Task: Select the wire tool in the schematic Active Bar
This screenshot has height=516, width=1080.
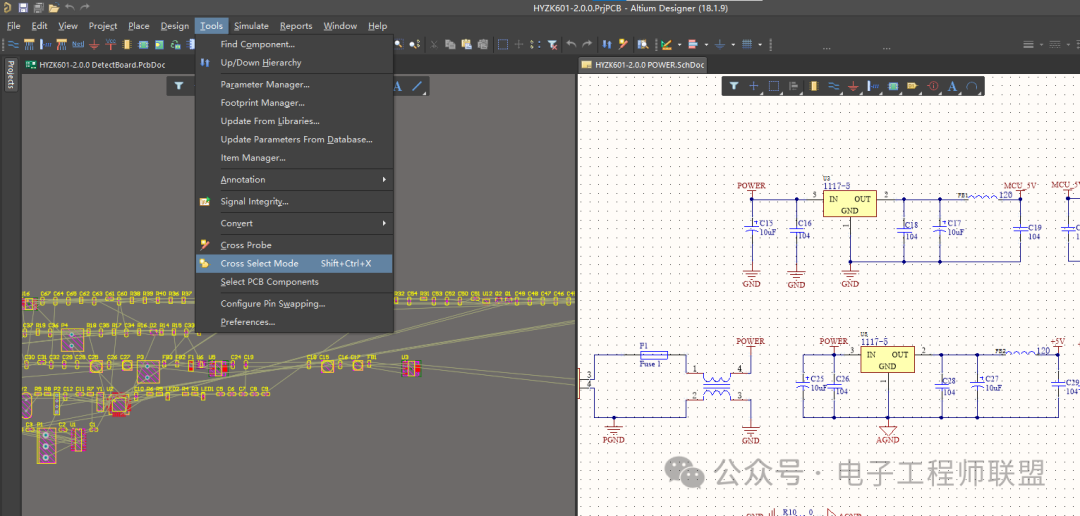Action: point(833,86)
